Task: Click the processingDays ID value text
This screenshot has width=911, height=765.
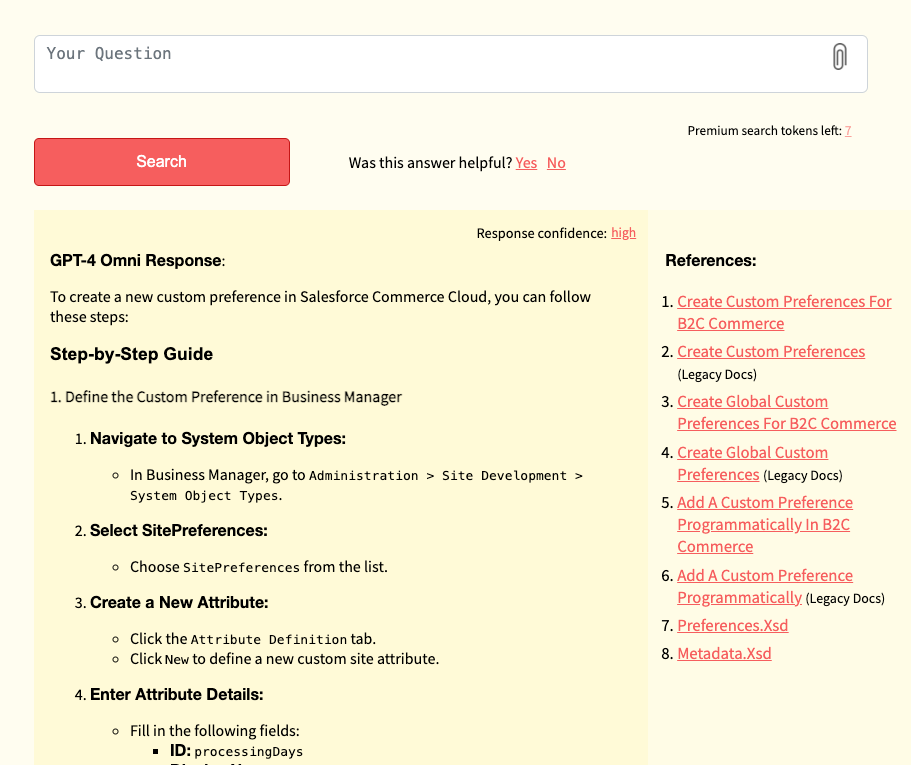Action: [248, 751]
